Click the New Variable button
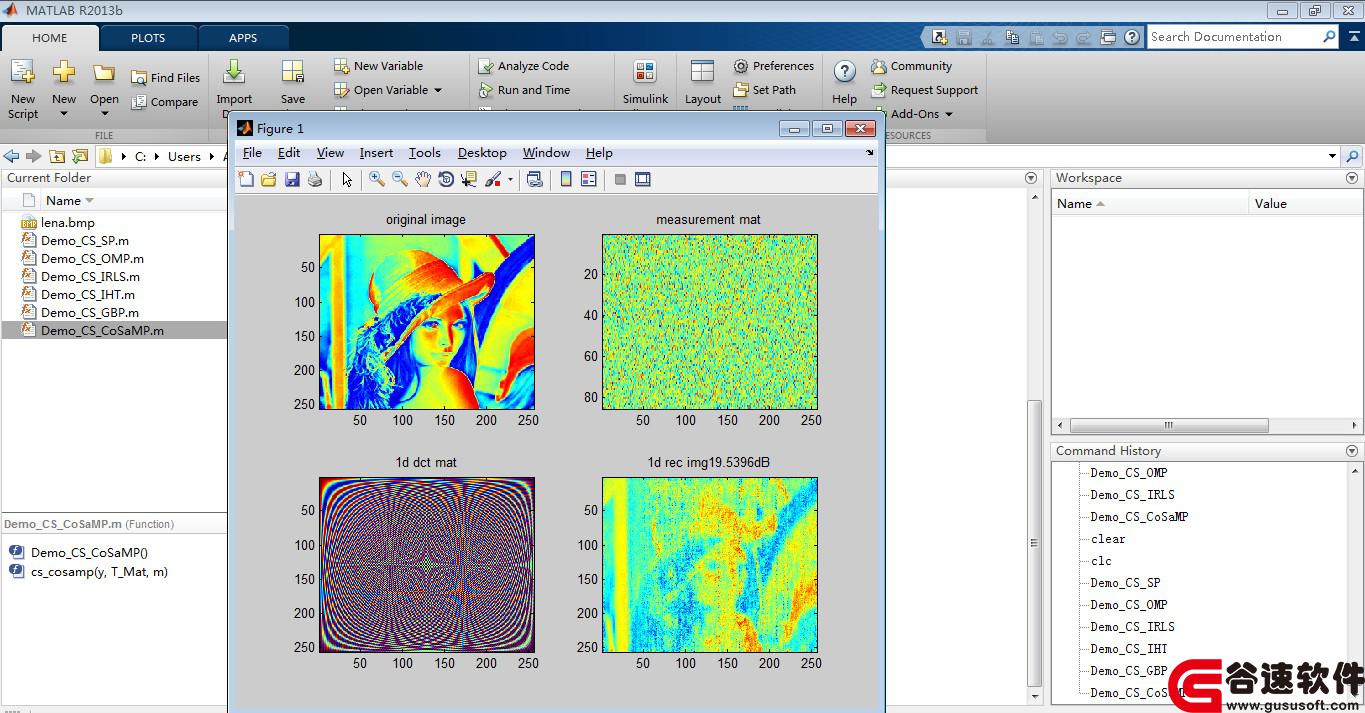This screenshot has height=713, width=1365. click(378, 66)
